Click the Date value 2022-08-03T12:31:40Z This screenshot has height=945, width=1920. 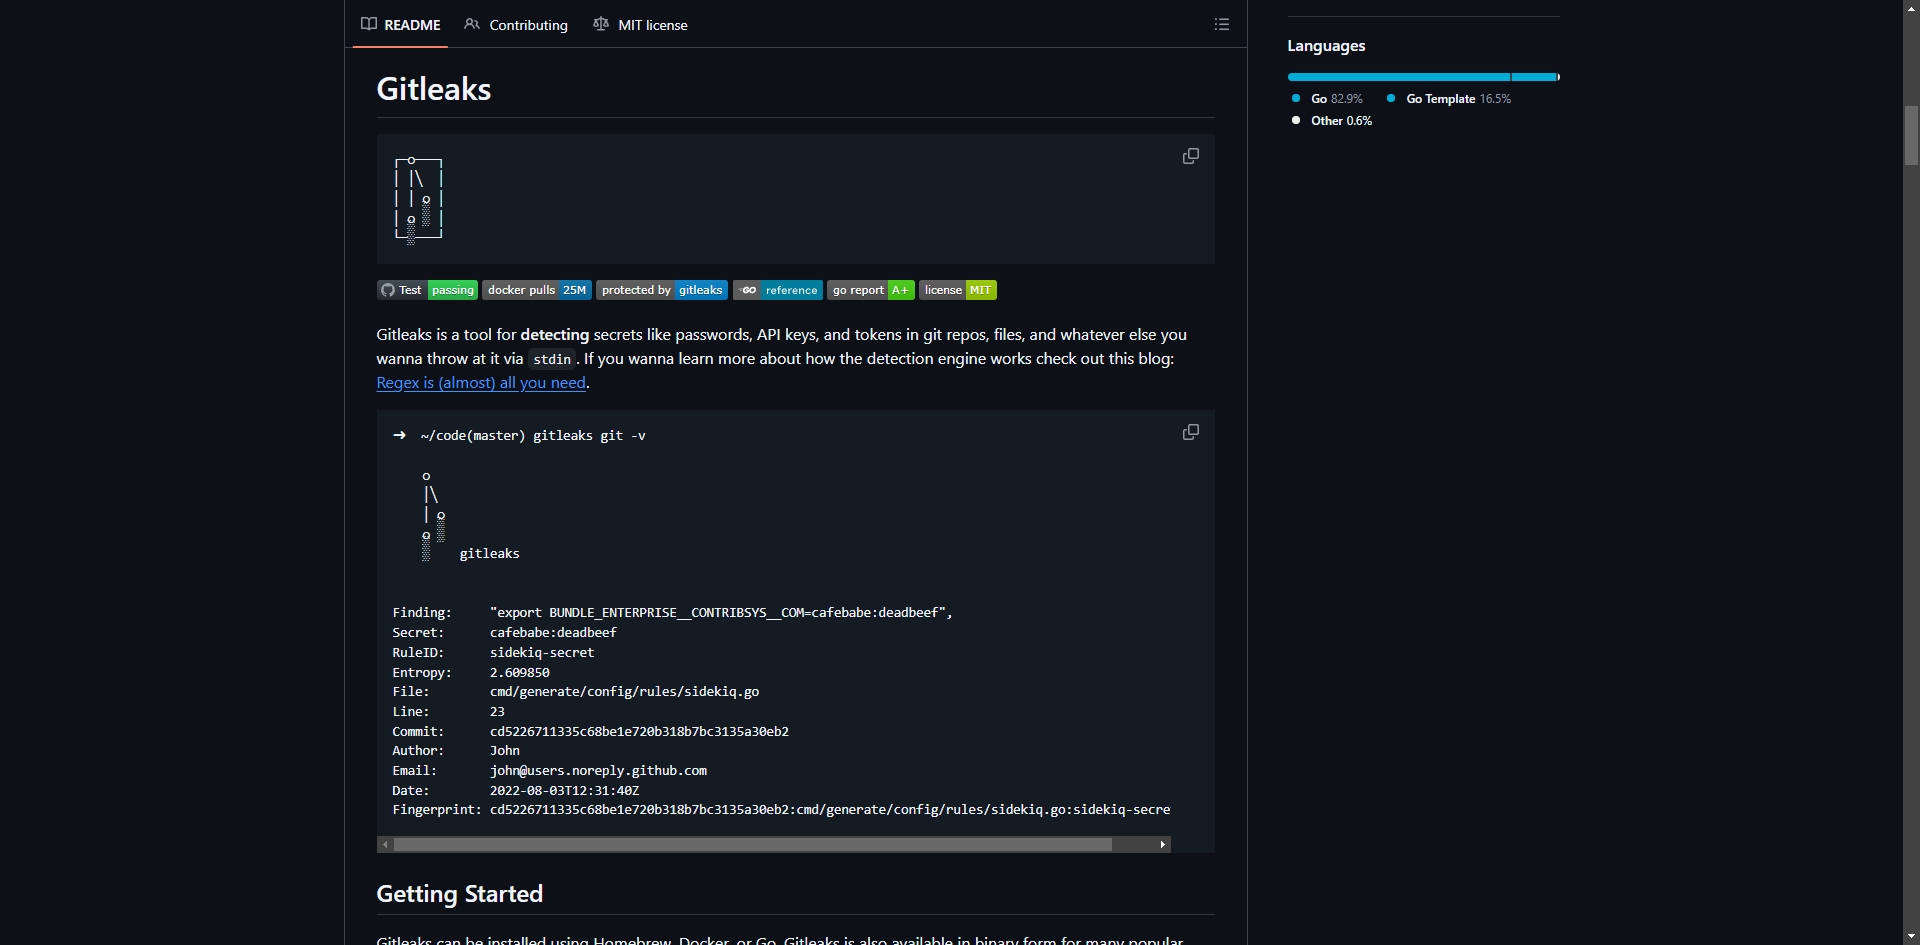click(x=564, y=791)
